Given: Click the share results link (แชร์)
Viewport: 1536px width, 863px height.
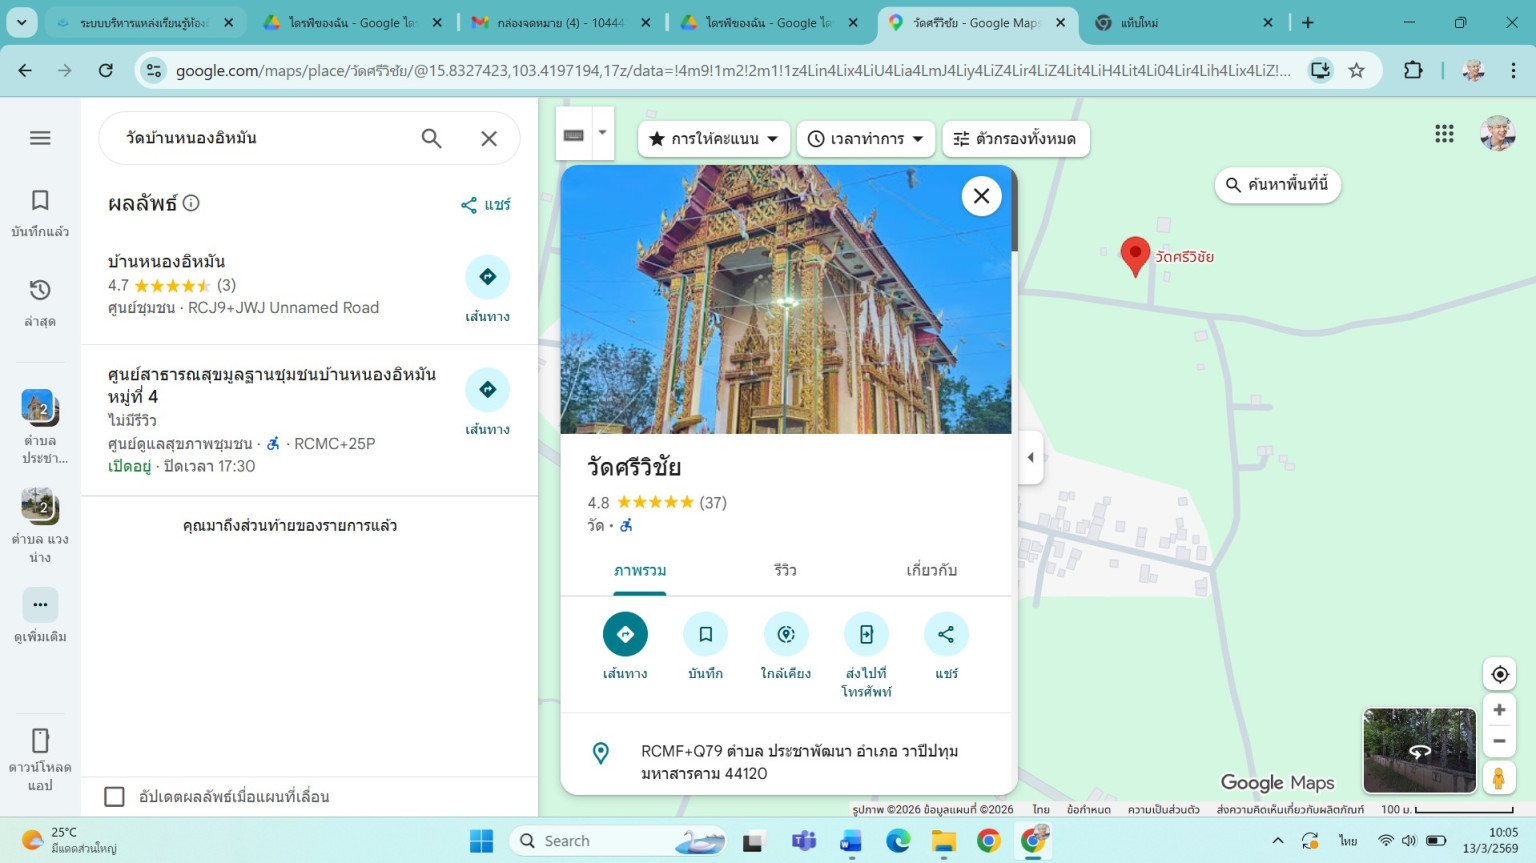Looking at the screenshot, I should [486, 205].
